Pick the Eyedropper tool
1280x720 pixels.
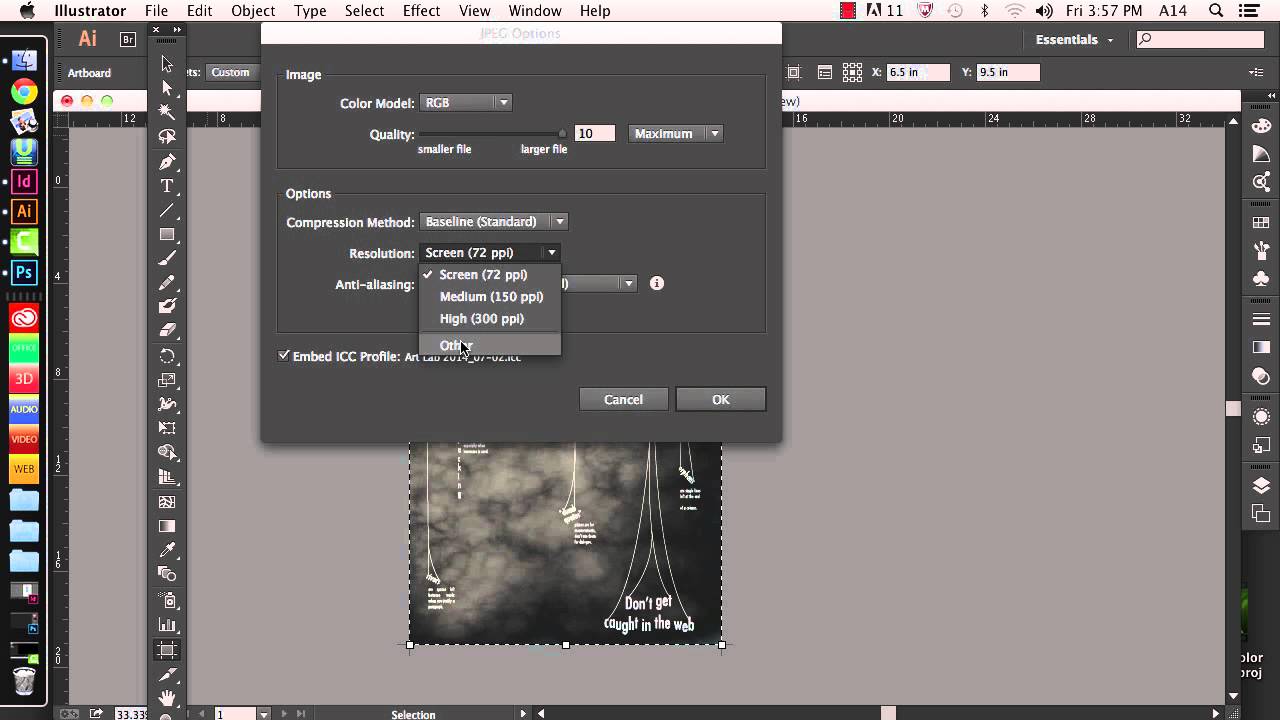(167, 550)
